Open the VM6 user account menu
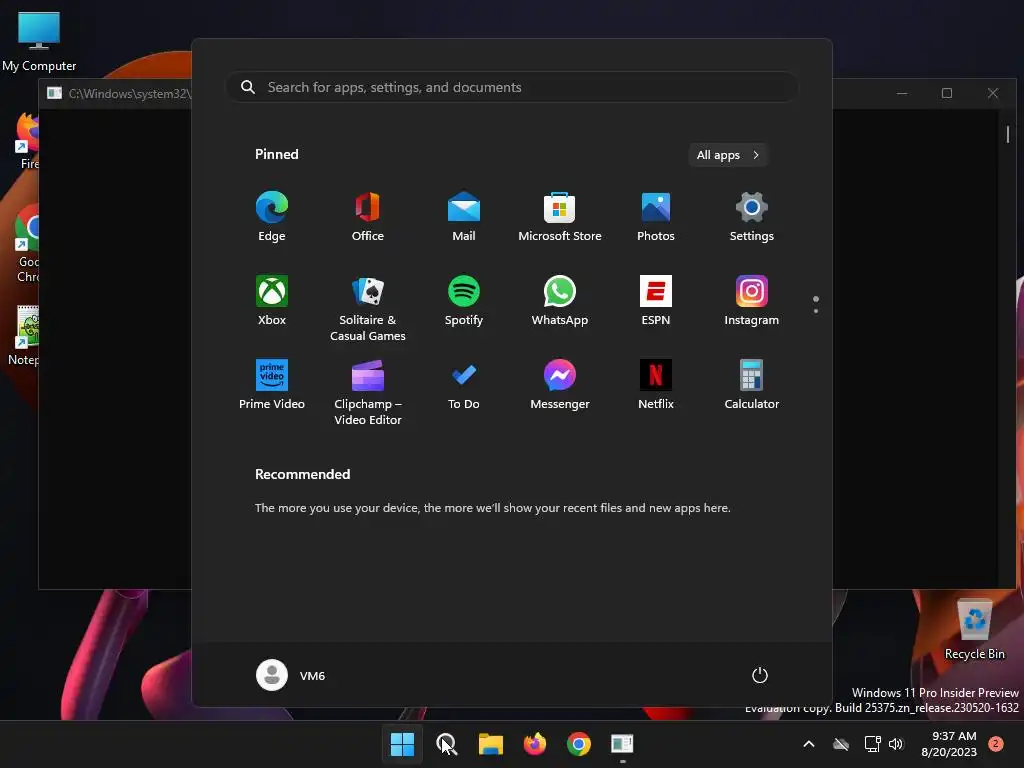Viewport: 1024px width, 768px height. pyautogui.click(x=291, y=675)
